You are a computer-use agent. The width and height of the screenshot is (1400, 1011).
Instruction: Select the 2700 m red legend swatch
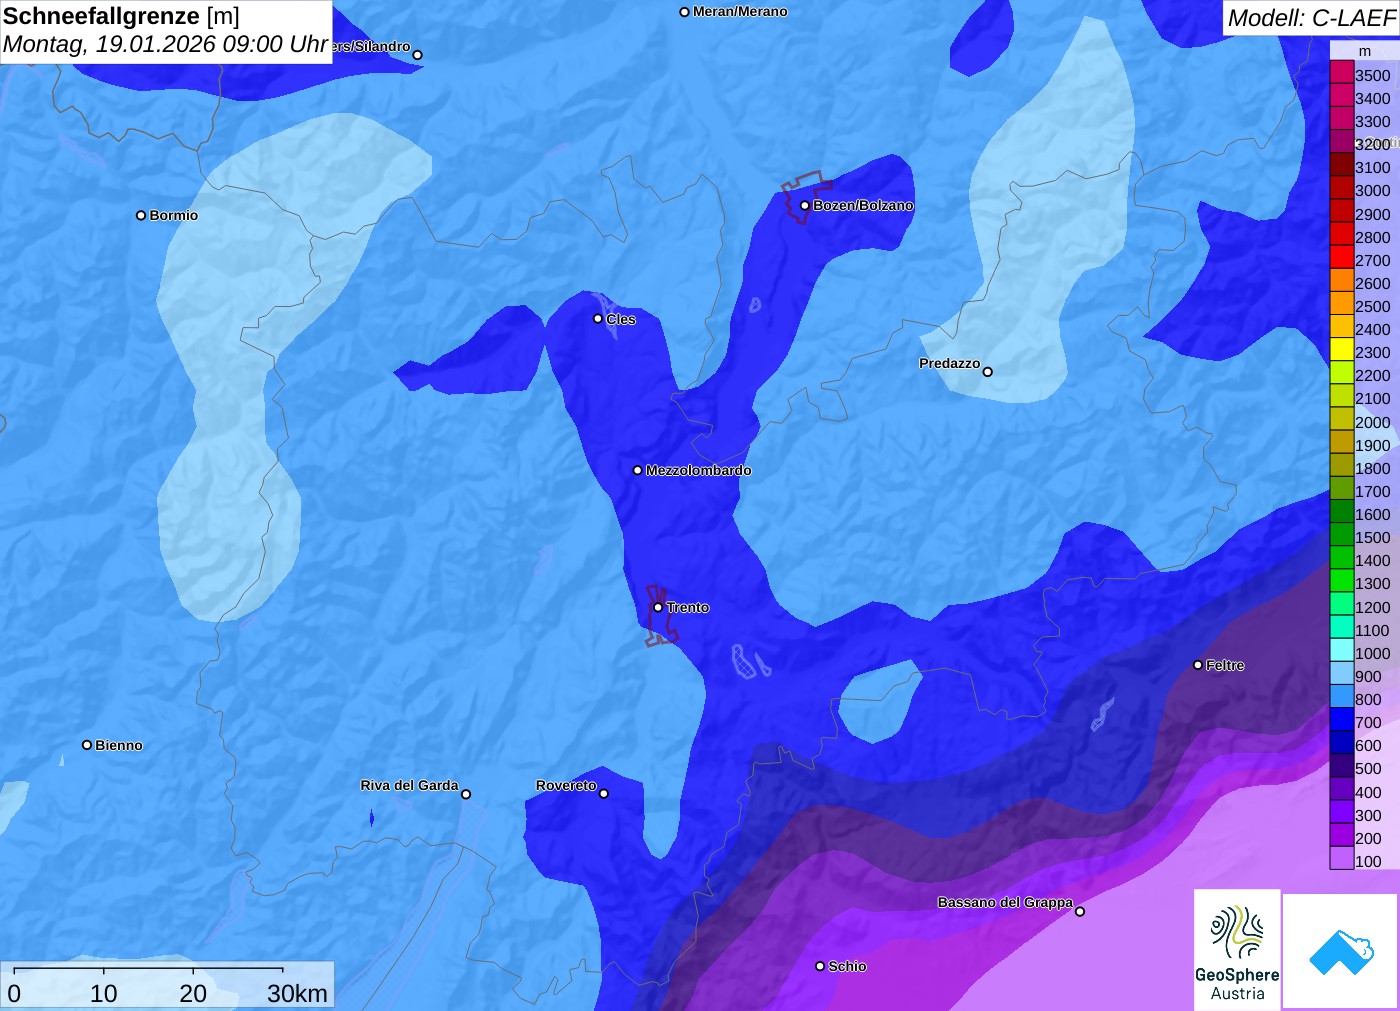(x=1342, y=256)
